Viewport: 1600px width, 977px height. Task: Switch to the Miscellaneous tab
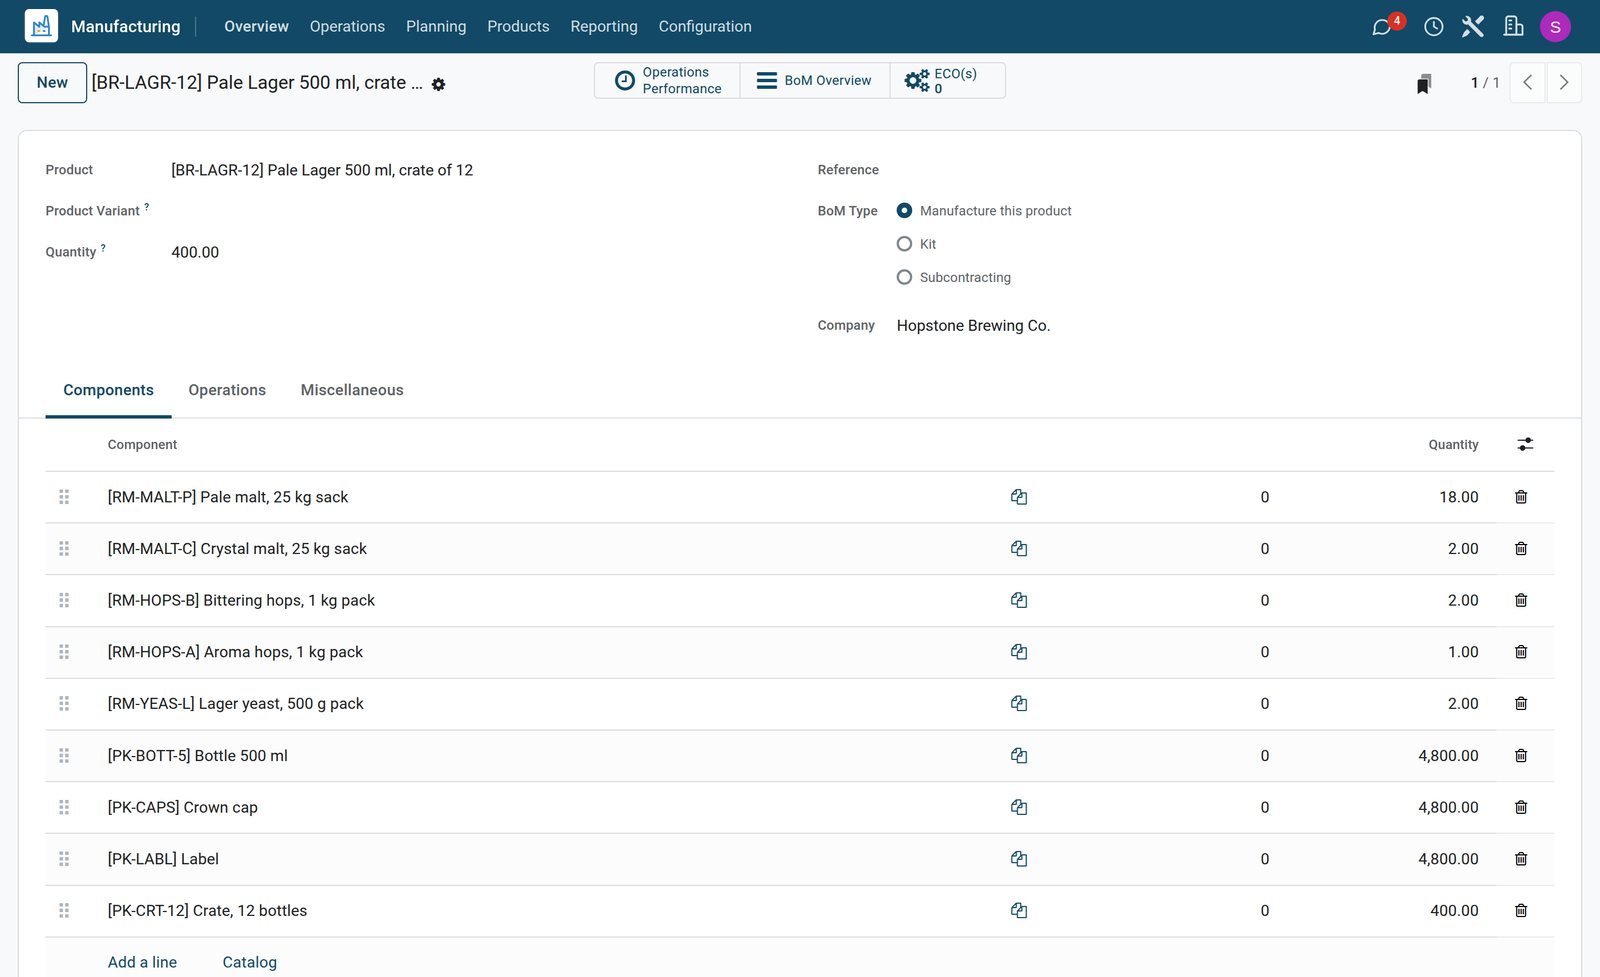352,390
